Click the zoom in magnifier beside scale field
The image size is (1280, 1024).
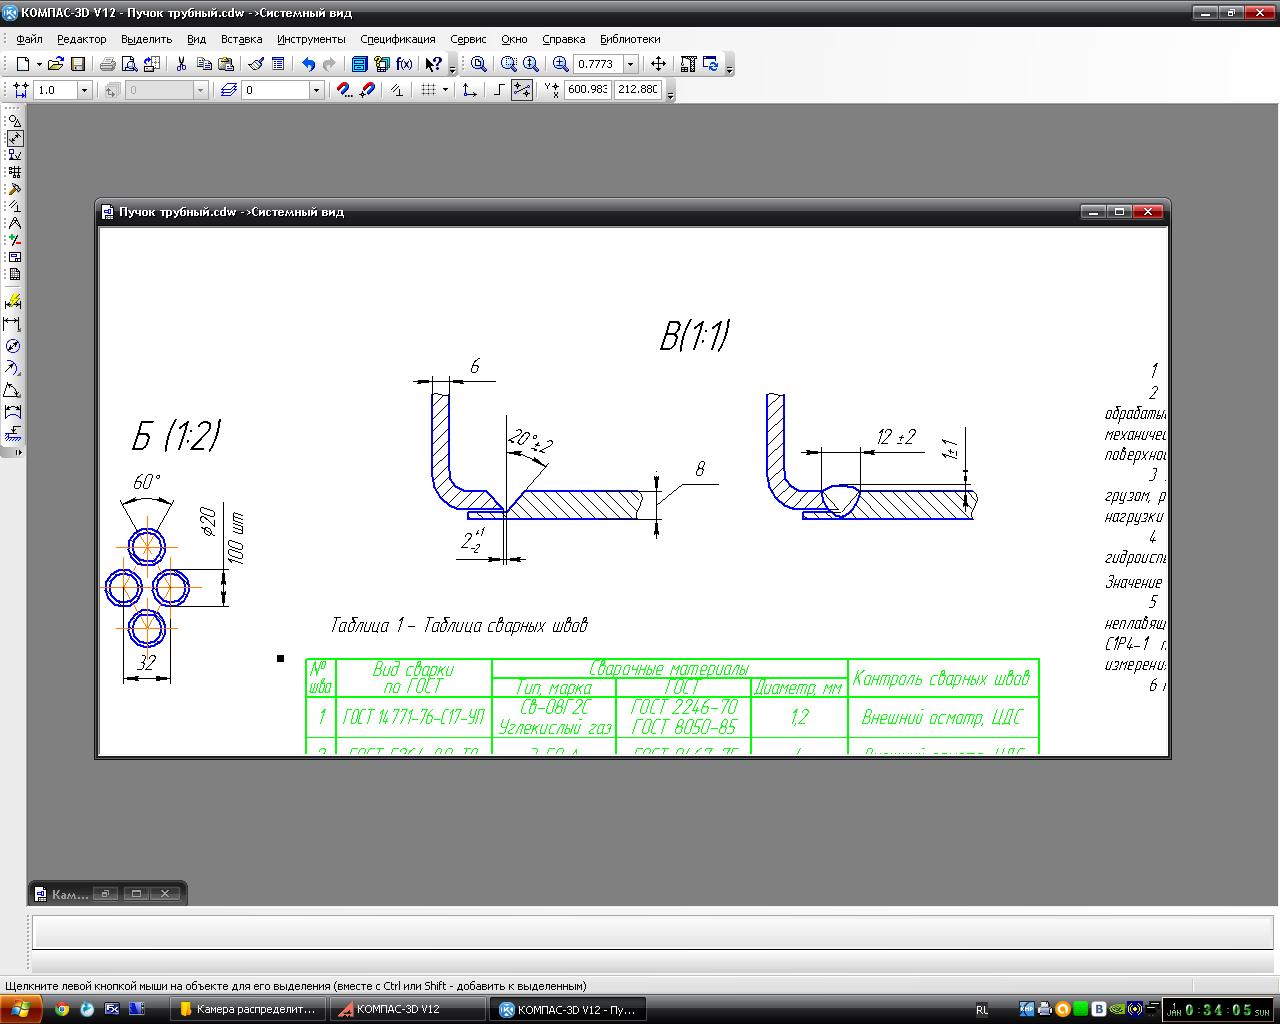(x=560, y=64)
